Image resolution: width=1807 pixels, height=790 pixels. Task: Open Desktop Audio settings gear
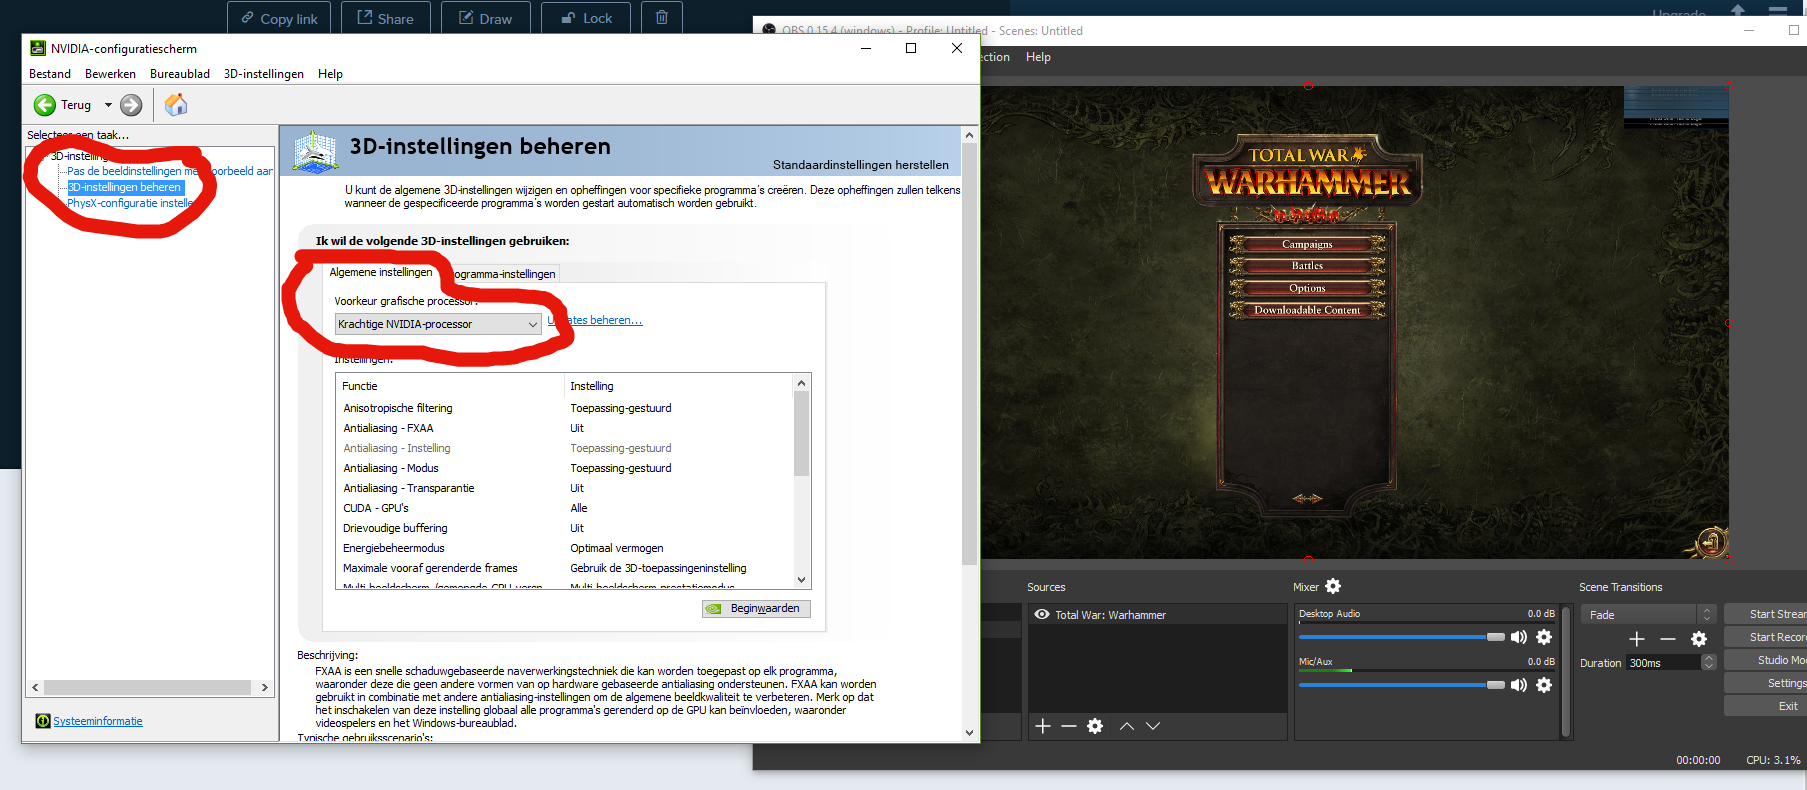click(1544, 637)
